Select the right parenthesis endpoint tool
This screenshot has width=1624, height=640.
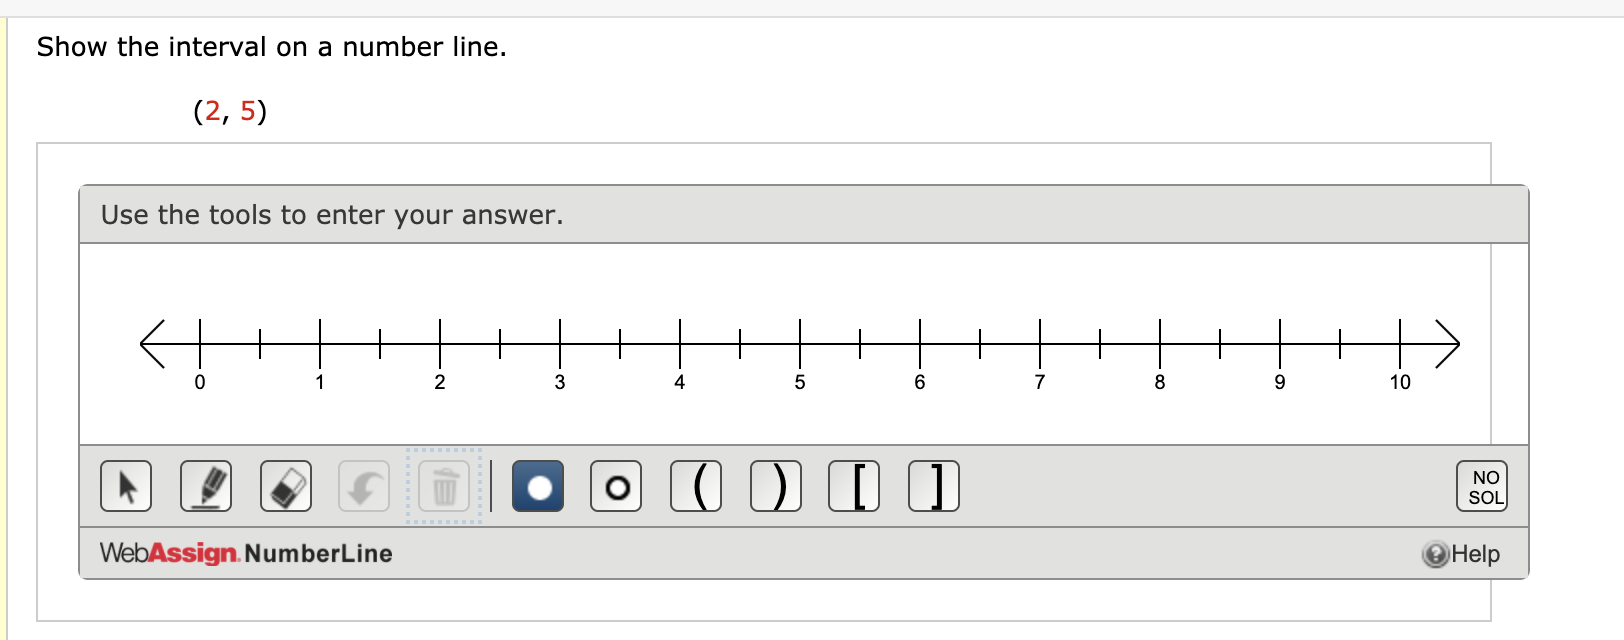[x=775, y=486]
